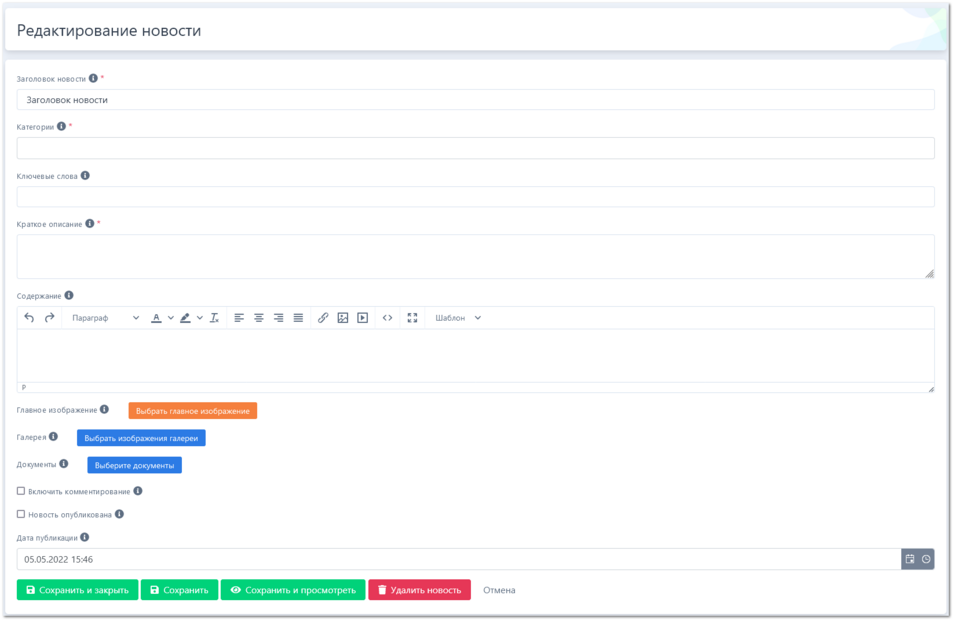This screenshot has width=954, height=621.
Task: Click the undo arrow in the editor toolbar
Action: coord(29,318)
